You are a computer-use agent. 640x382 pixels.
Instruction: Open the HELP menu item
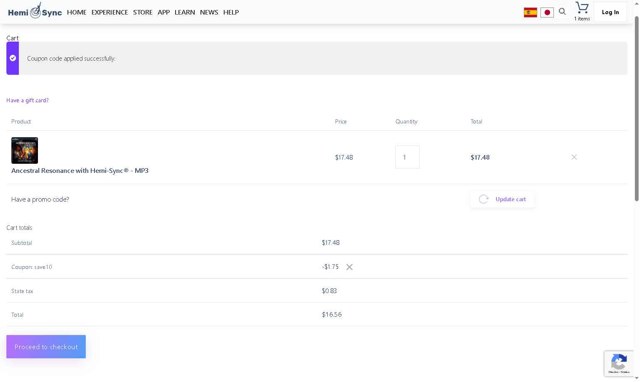click(x=231, y=12)
